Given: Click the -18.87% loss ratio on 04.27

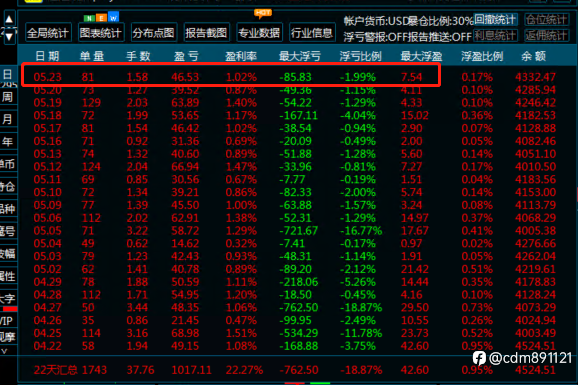Looking at the screenshot, I should [x=361, y=307].
